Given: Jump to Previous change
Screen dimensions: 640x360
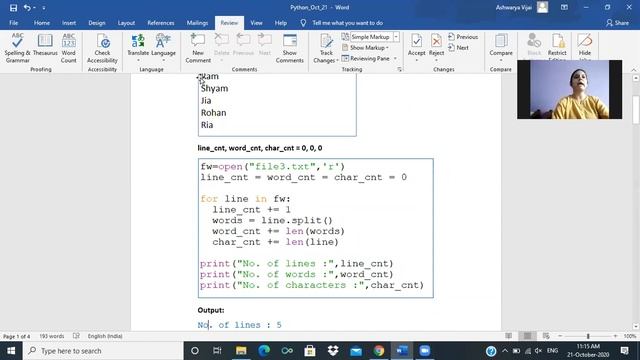Looking at the screenshot, I should (x=463, y=37).
